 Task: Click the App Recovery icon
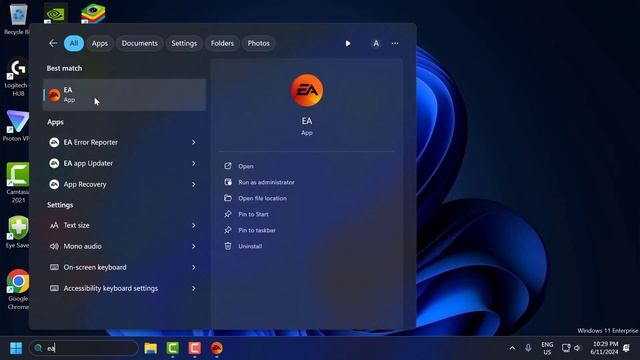click(x=54, y=184)
